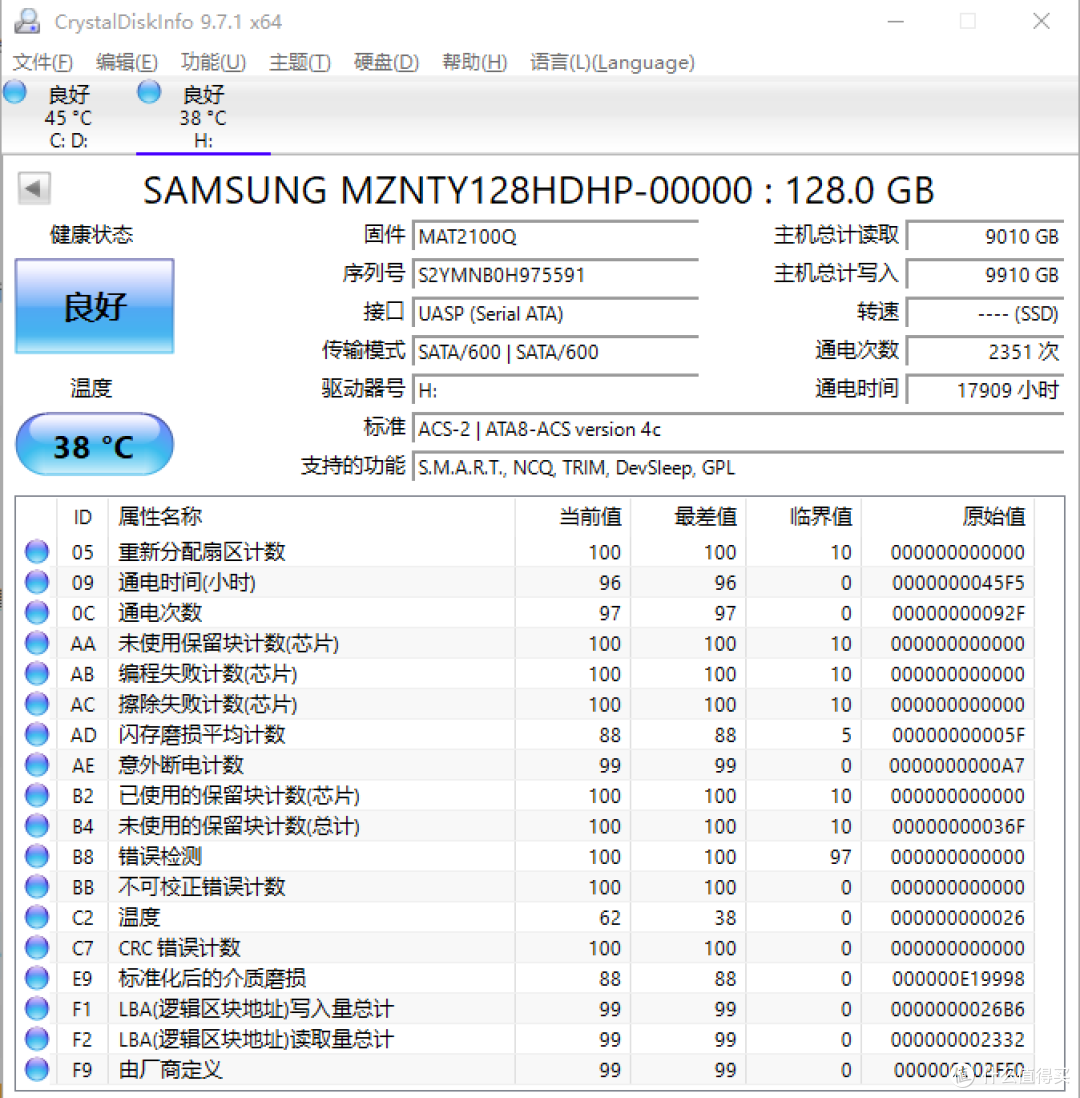Click raw value 0000000045F5
Viewport: 1080px width, 1098px height.
coord(958,583)
